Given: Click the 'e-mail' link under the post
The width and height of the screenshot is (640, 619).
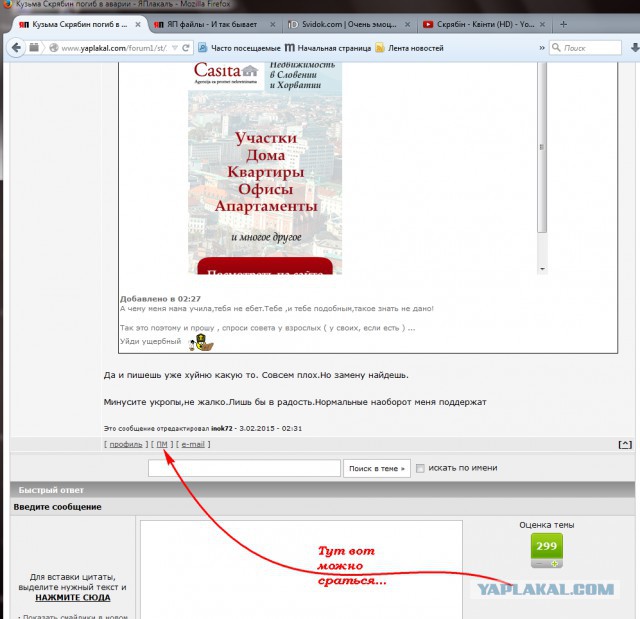Looking at the screenshot, I should 193,444.
